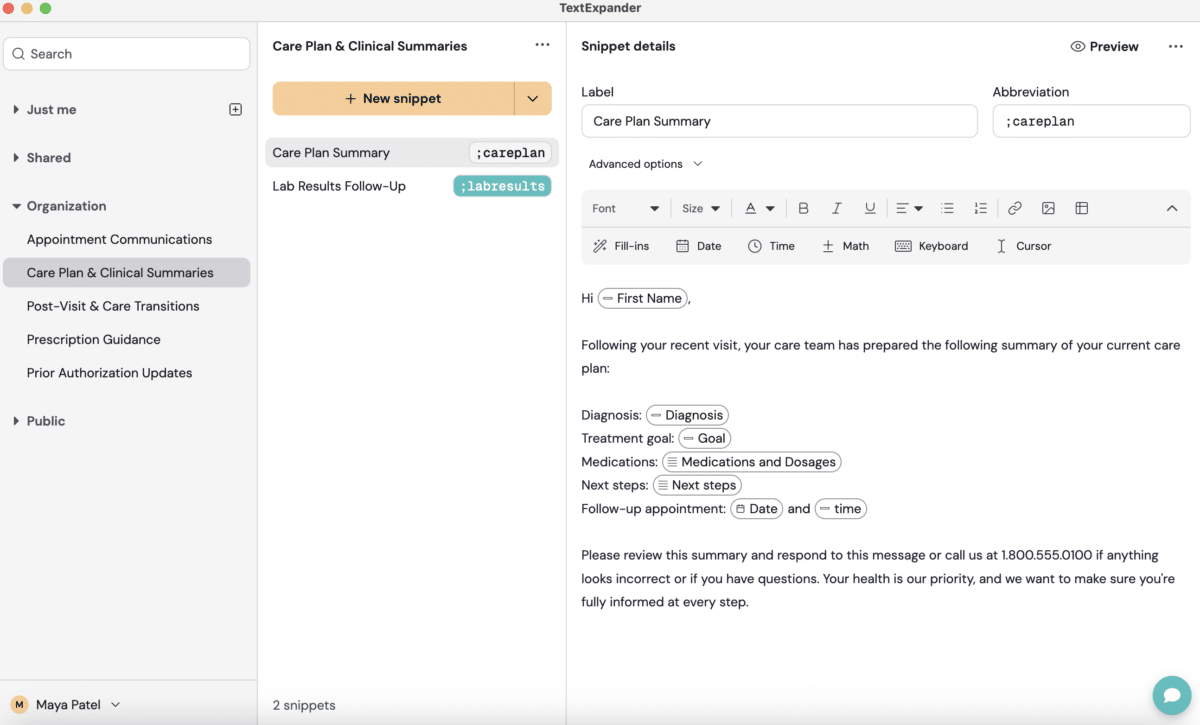This screenshot has width=1200, height=725.
Task: Insert a Cursor position macro
Action: 1023,246
